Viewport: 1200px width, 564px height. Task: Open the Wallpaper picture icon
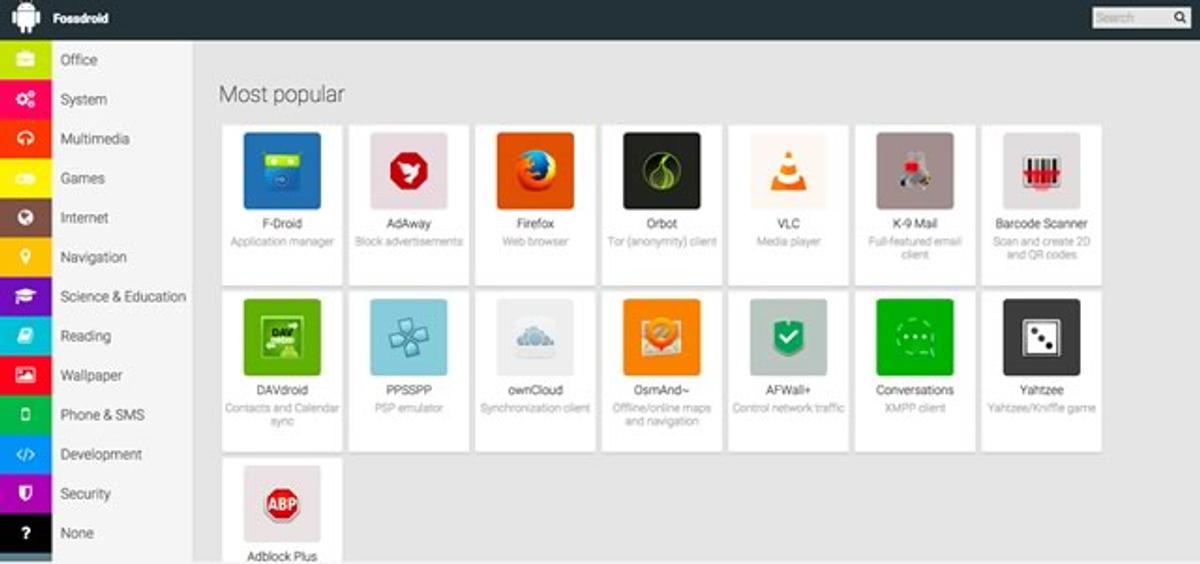point(26,375)
